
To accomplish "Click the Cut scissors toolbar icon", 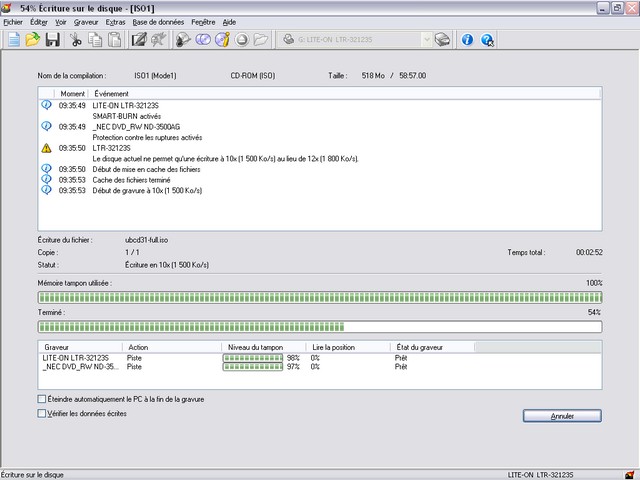I will [76, 40].
